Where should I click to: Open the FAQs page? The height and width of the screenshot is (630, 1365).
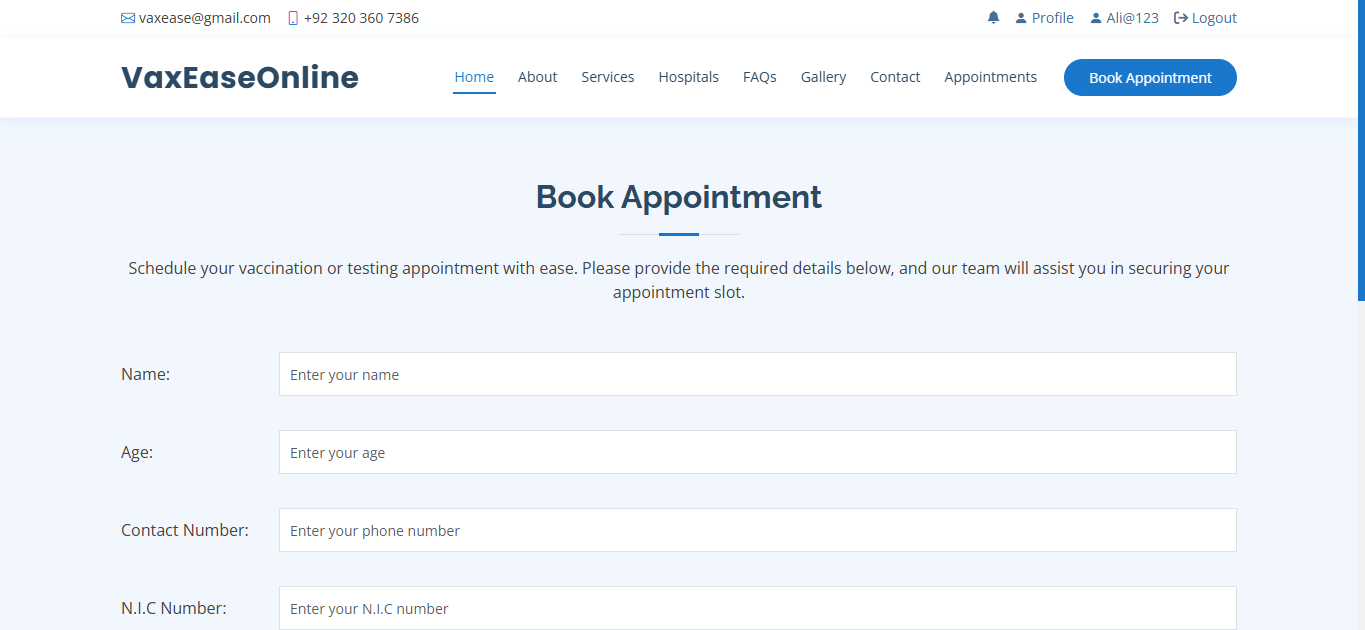click(x=760, y=77)
